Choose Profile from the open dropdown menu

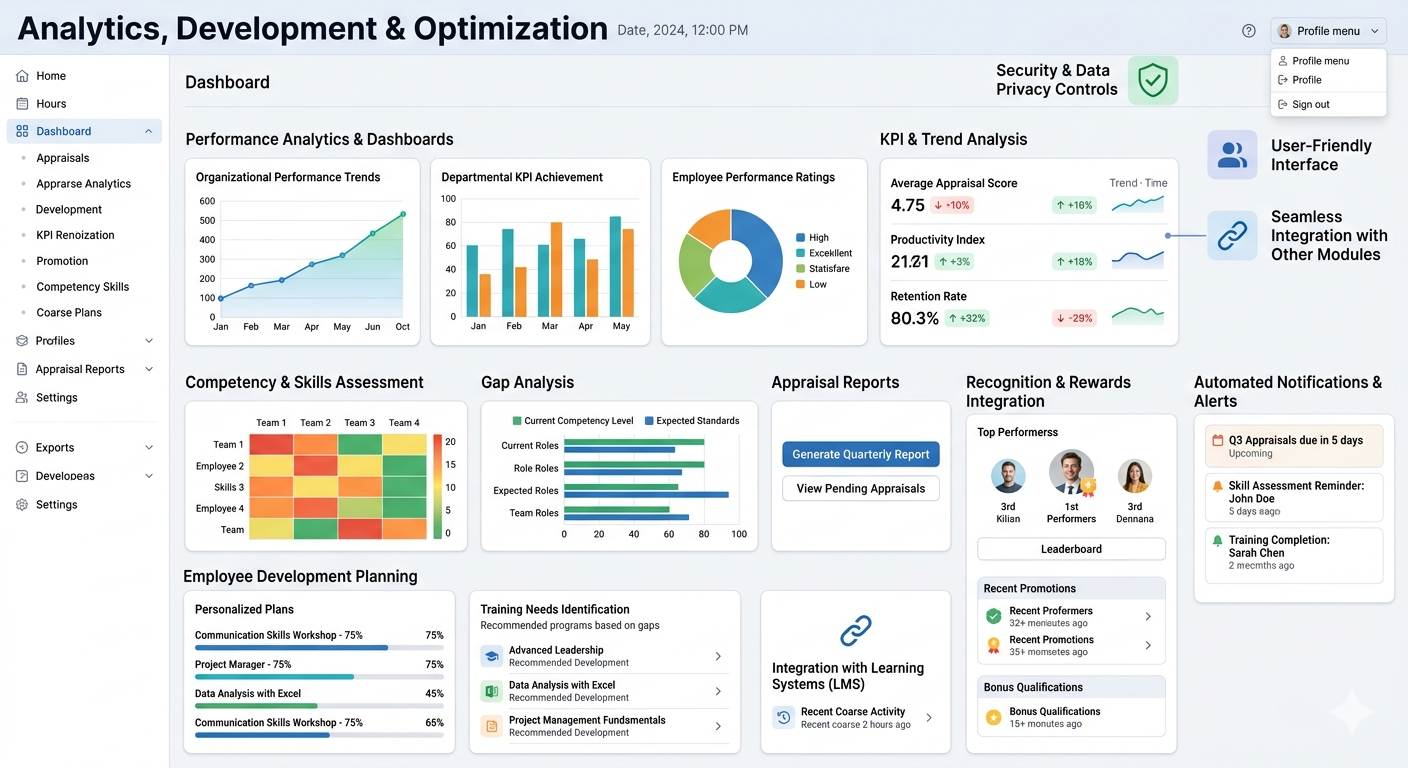1328,80
